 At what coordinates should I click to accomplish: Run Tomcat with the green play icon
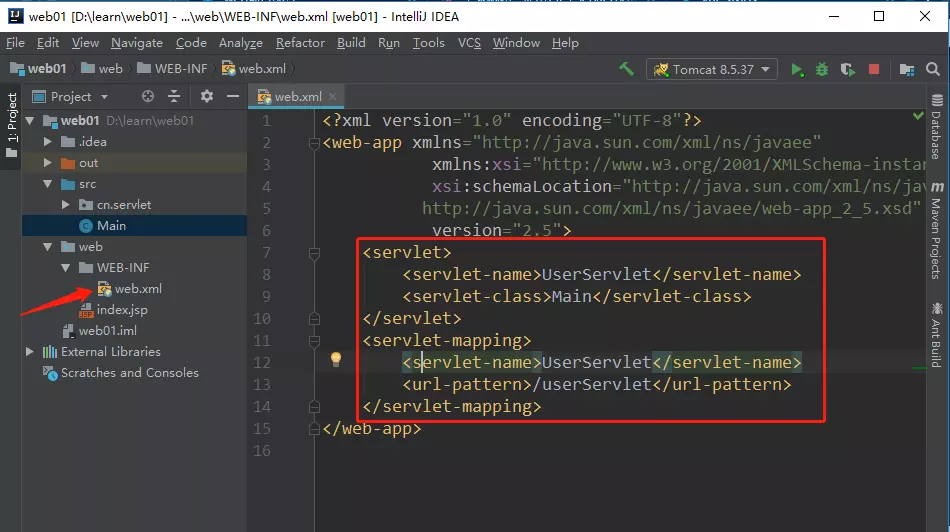coord(797,70)
